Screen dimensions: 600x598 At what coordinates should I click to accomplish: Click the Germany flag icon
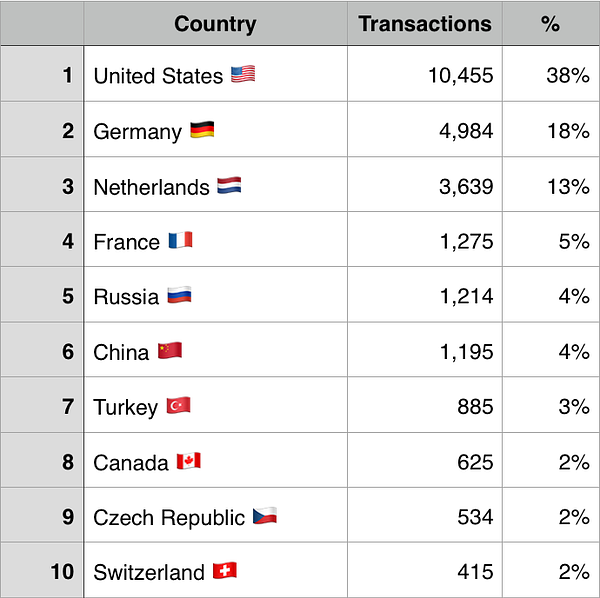(x=202, y=131)
